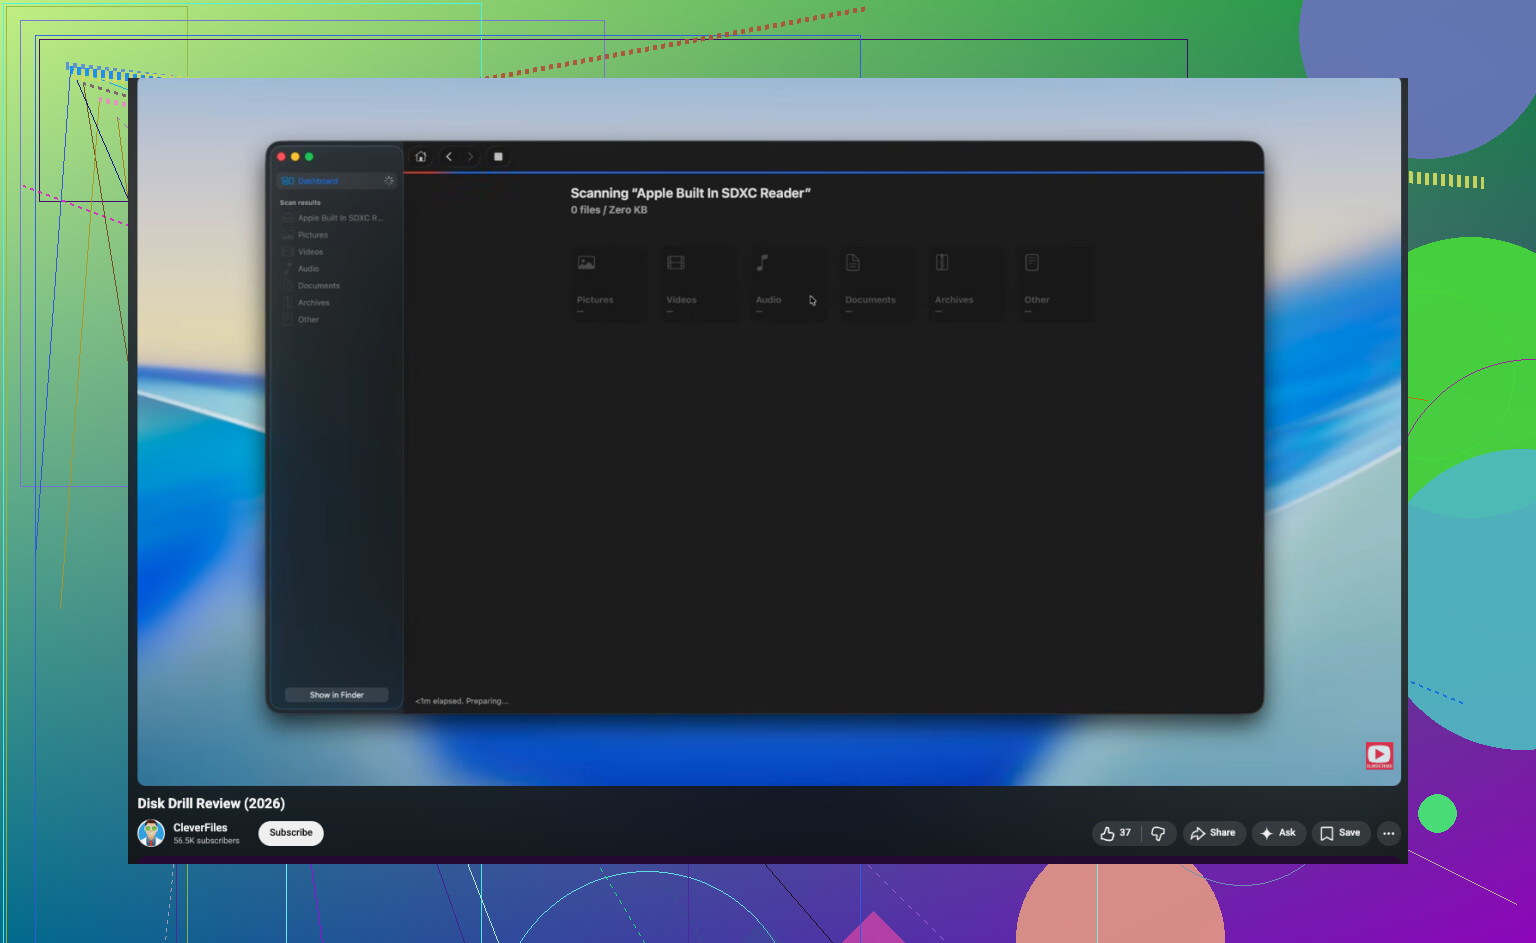The height and width of the screenshot is (943, 1536).
Task: Click the '56.5K subscribers' text
Action: pos(206,841)
